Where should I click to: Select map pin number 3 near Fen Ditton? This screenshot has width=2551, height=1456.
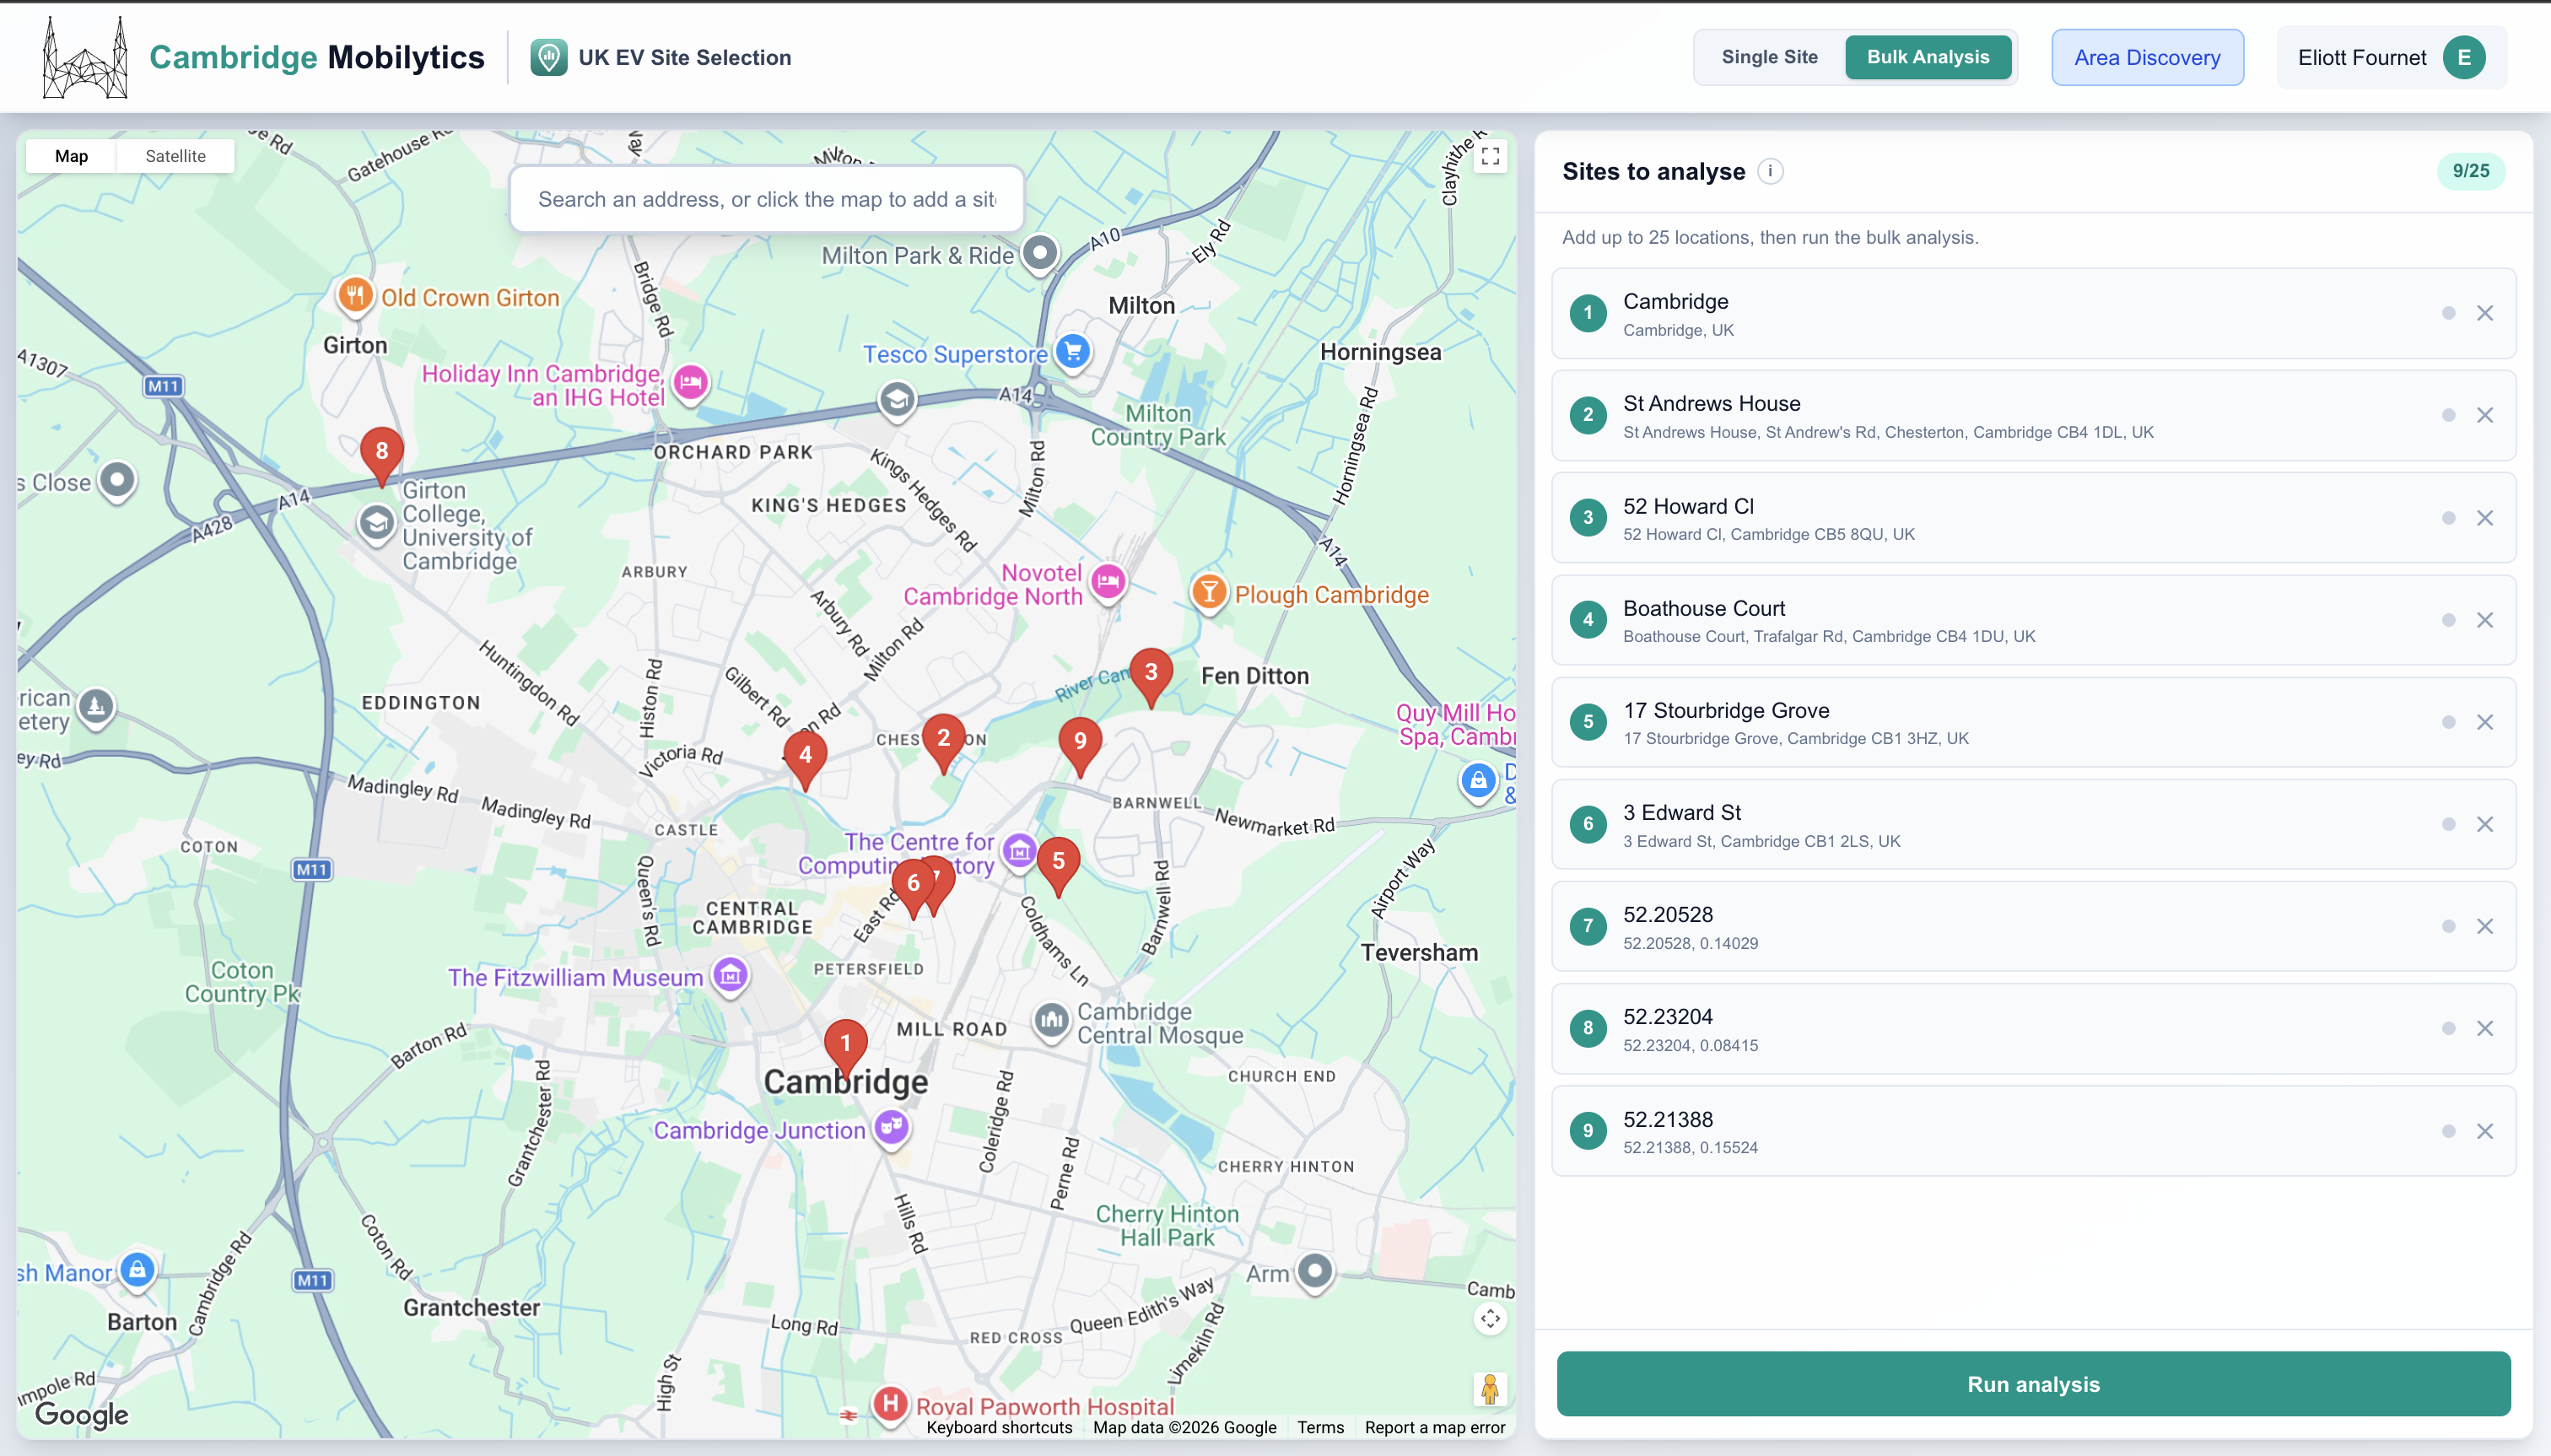[x=1151, y=677]
